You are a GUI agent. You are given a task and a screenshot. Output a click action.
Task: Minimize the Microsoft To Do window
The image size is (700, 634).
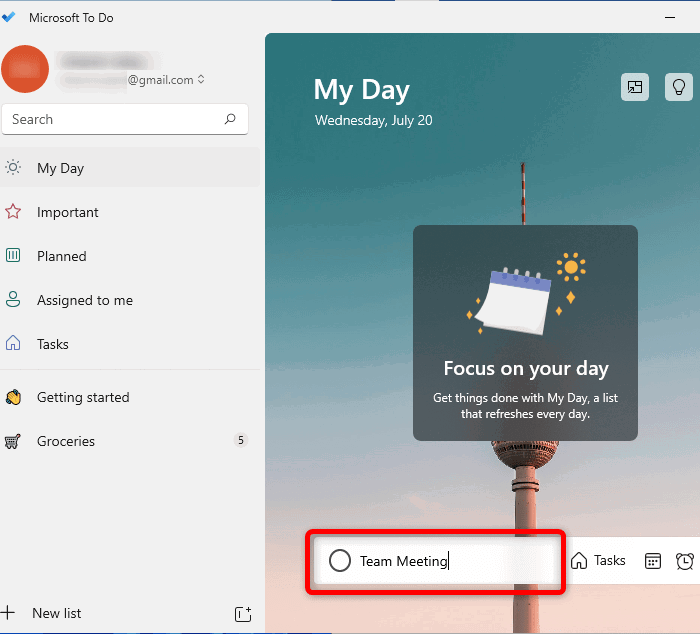pyautogui.click(x=670, y=17)
